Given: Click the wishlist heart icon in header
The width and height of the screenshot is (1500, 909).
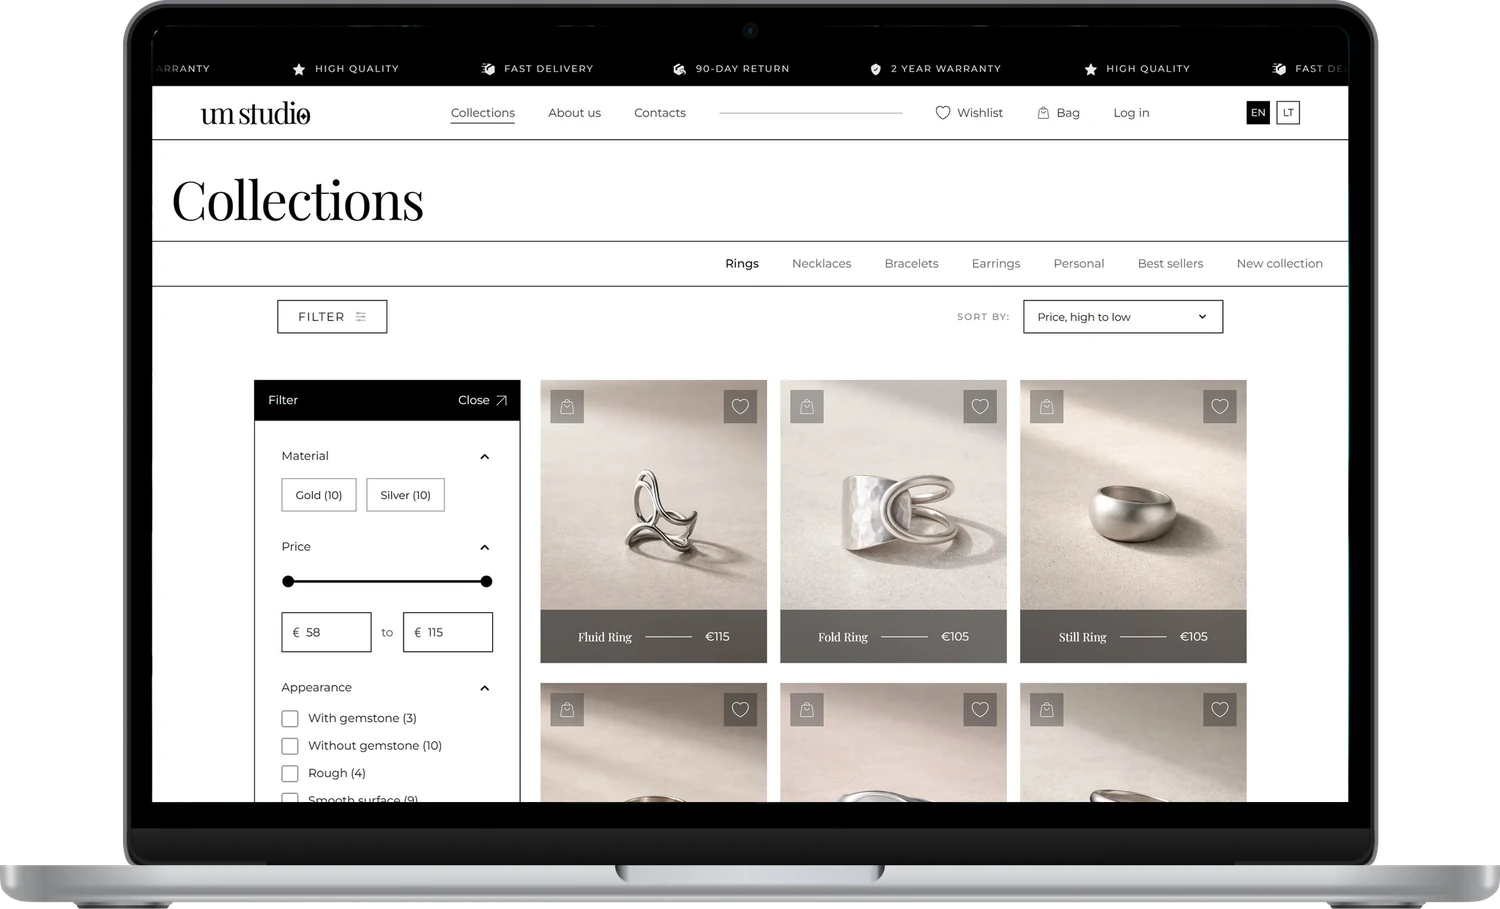Looking at the screenshot, I should click(x=943, y=113).
